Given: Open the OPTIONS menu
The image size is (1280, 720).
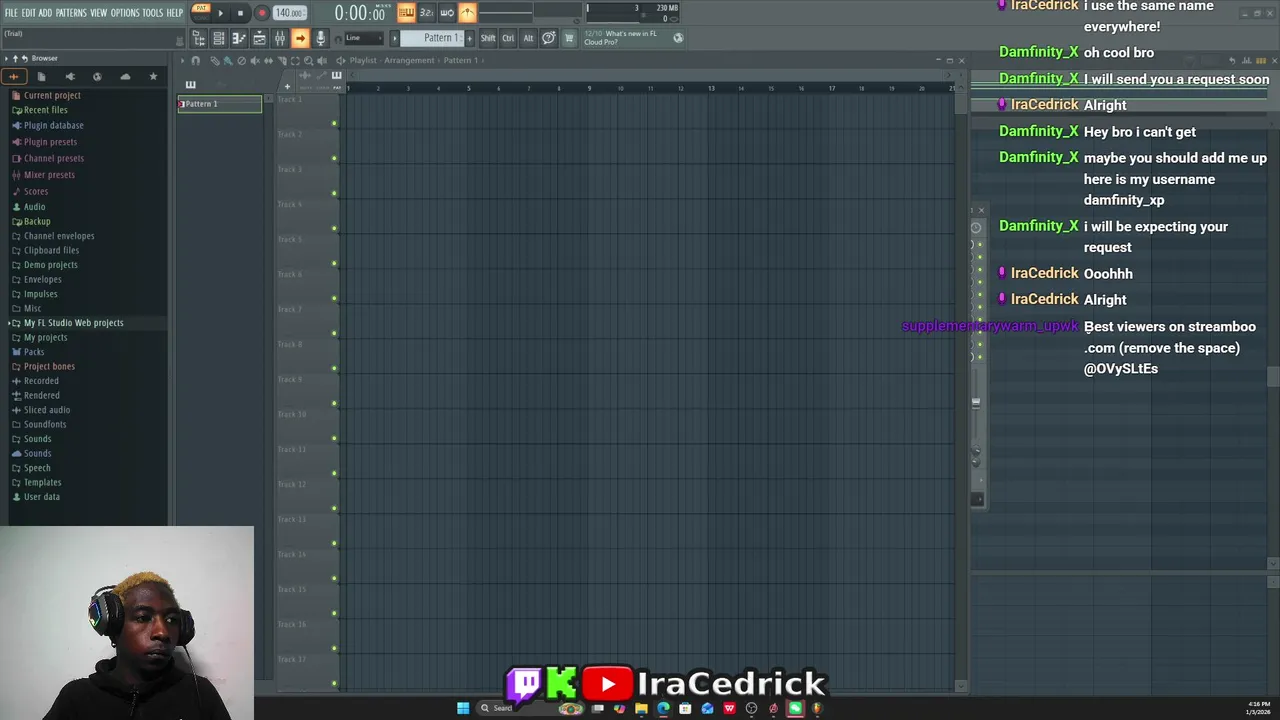Looking at the screenshot, I should 125,13.
